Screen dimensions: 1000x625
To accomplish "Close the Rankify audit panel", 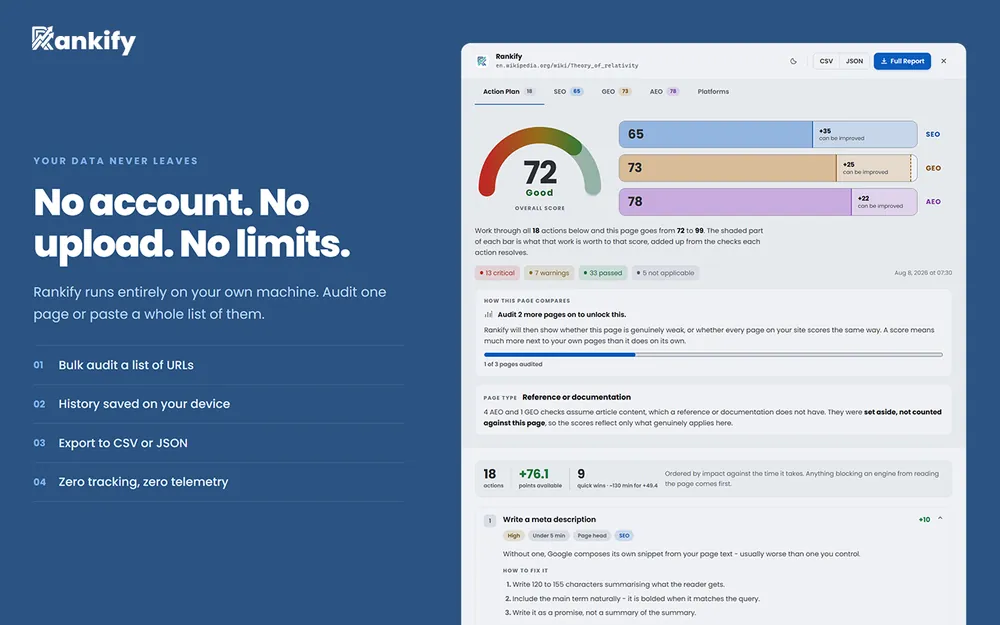I will tap(943, 61).
